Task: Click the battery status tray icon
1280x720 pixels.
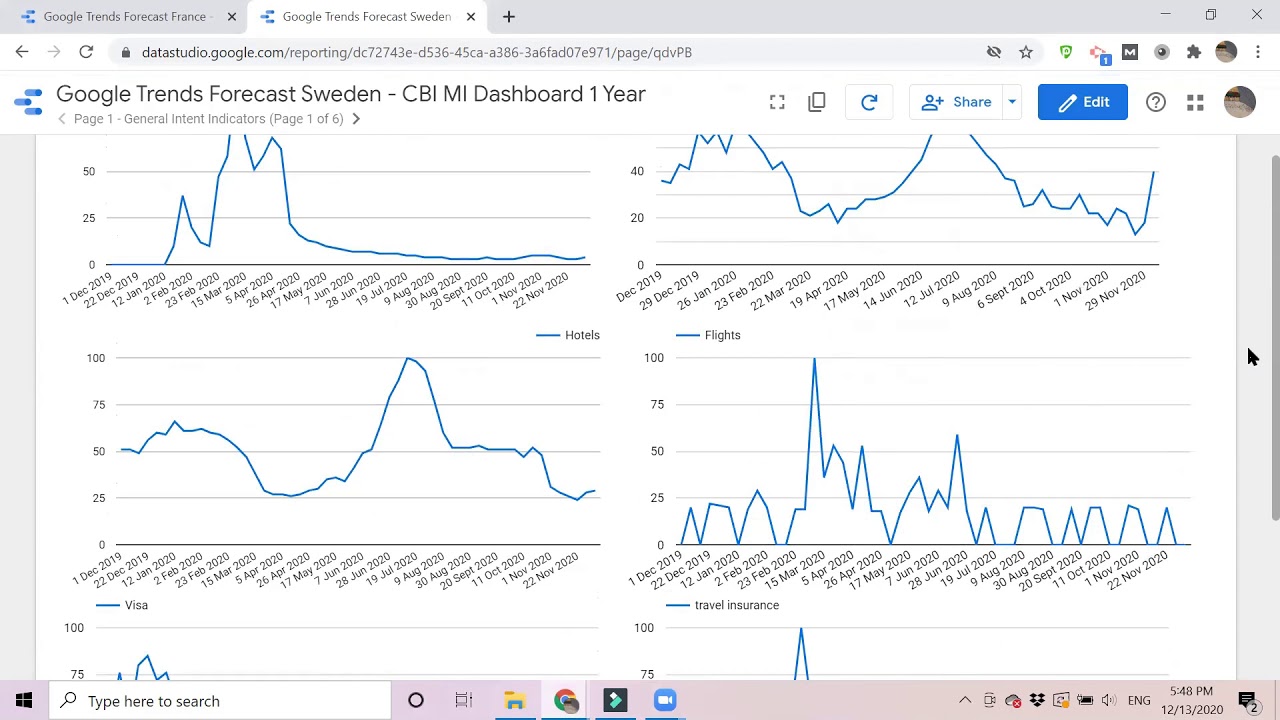Action: 1085,701
